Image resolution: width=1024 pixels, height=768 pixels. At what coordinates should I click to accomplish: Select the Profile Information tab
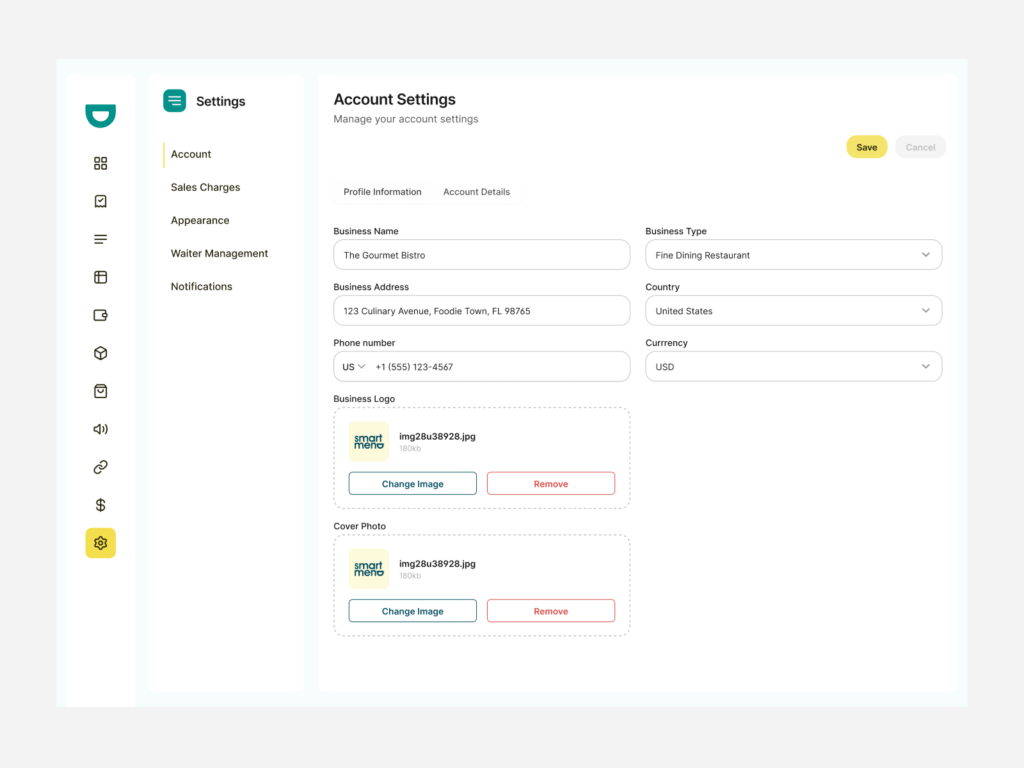click(382, 192)
